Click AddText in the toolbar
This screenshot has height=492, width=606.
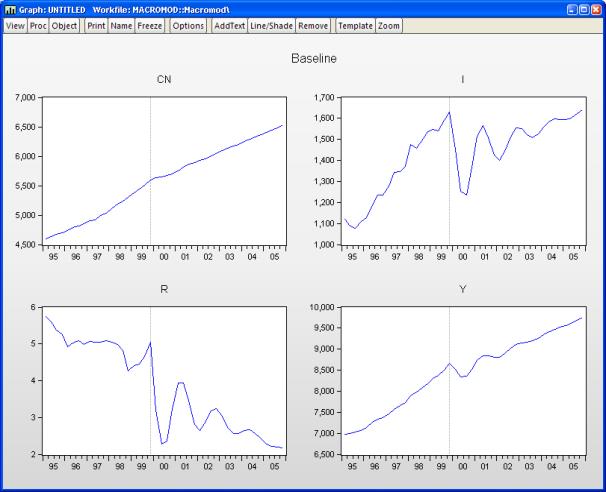(228, 25)
